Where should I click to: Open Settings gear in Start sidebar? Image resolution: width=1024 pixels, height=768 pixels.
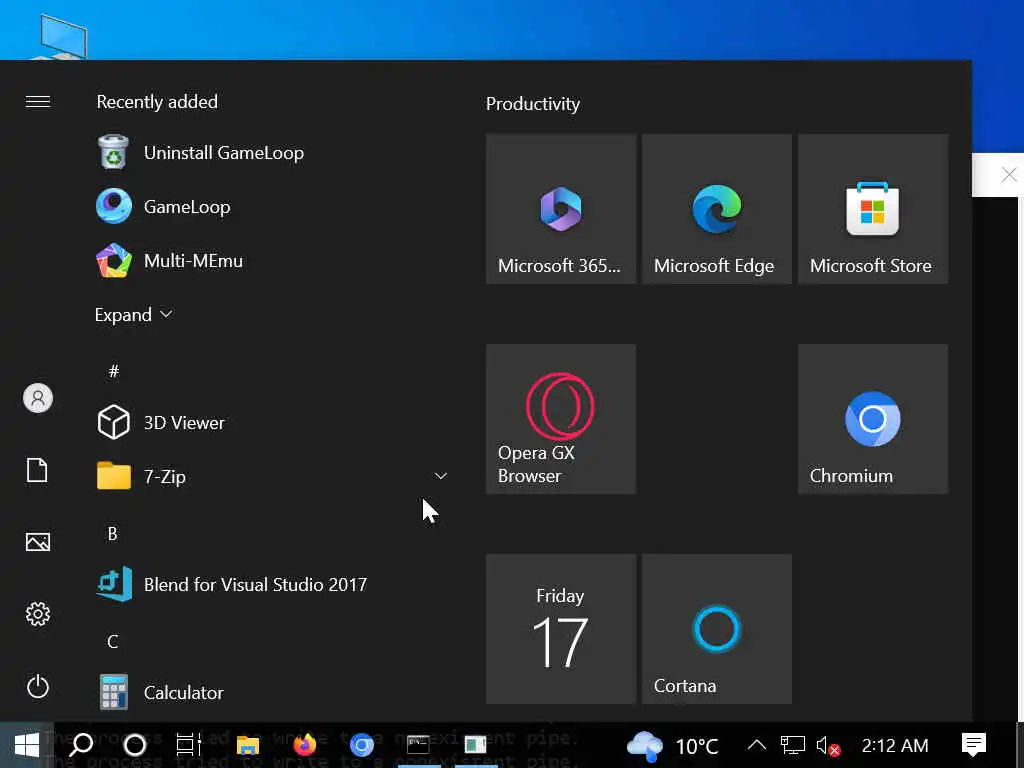click(38, 614)
